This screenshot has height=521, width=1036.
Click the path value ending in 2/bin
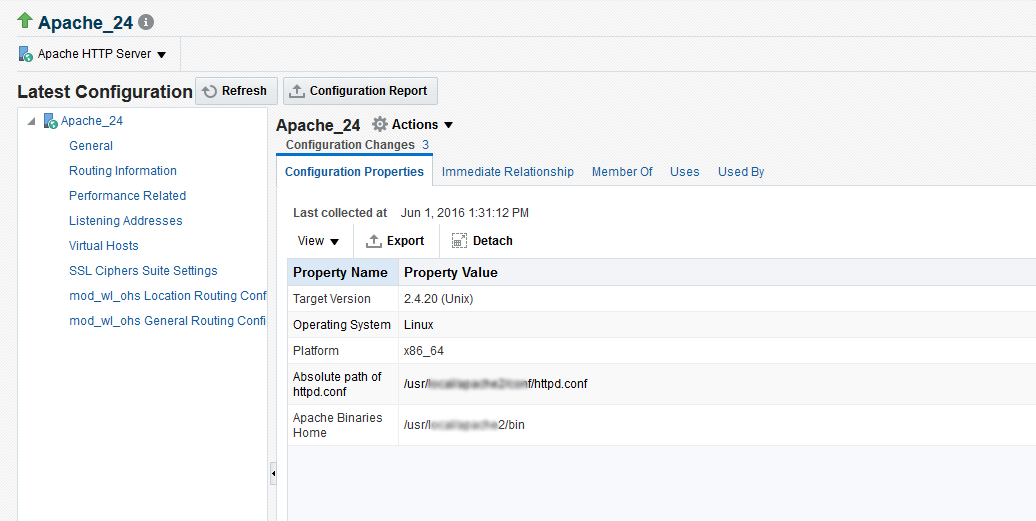pos(464,425)
